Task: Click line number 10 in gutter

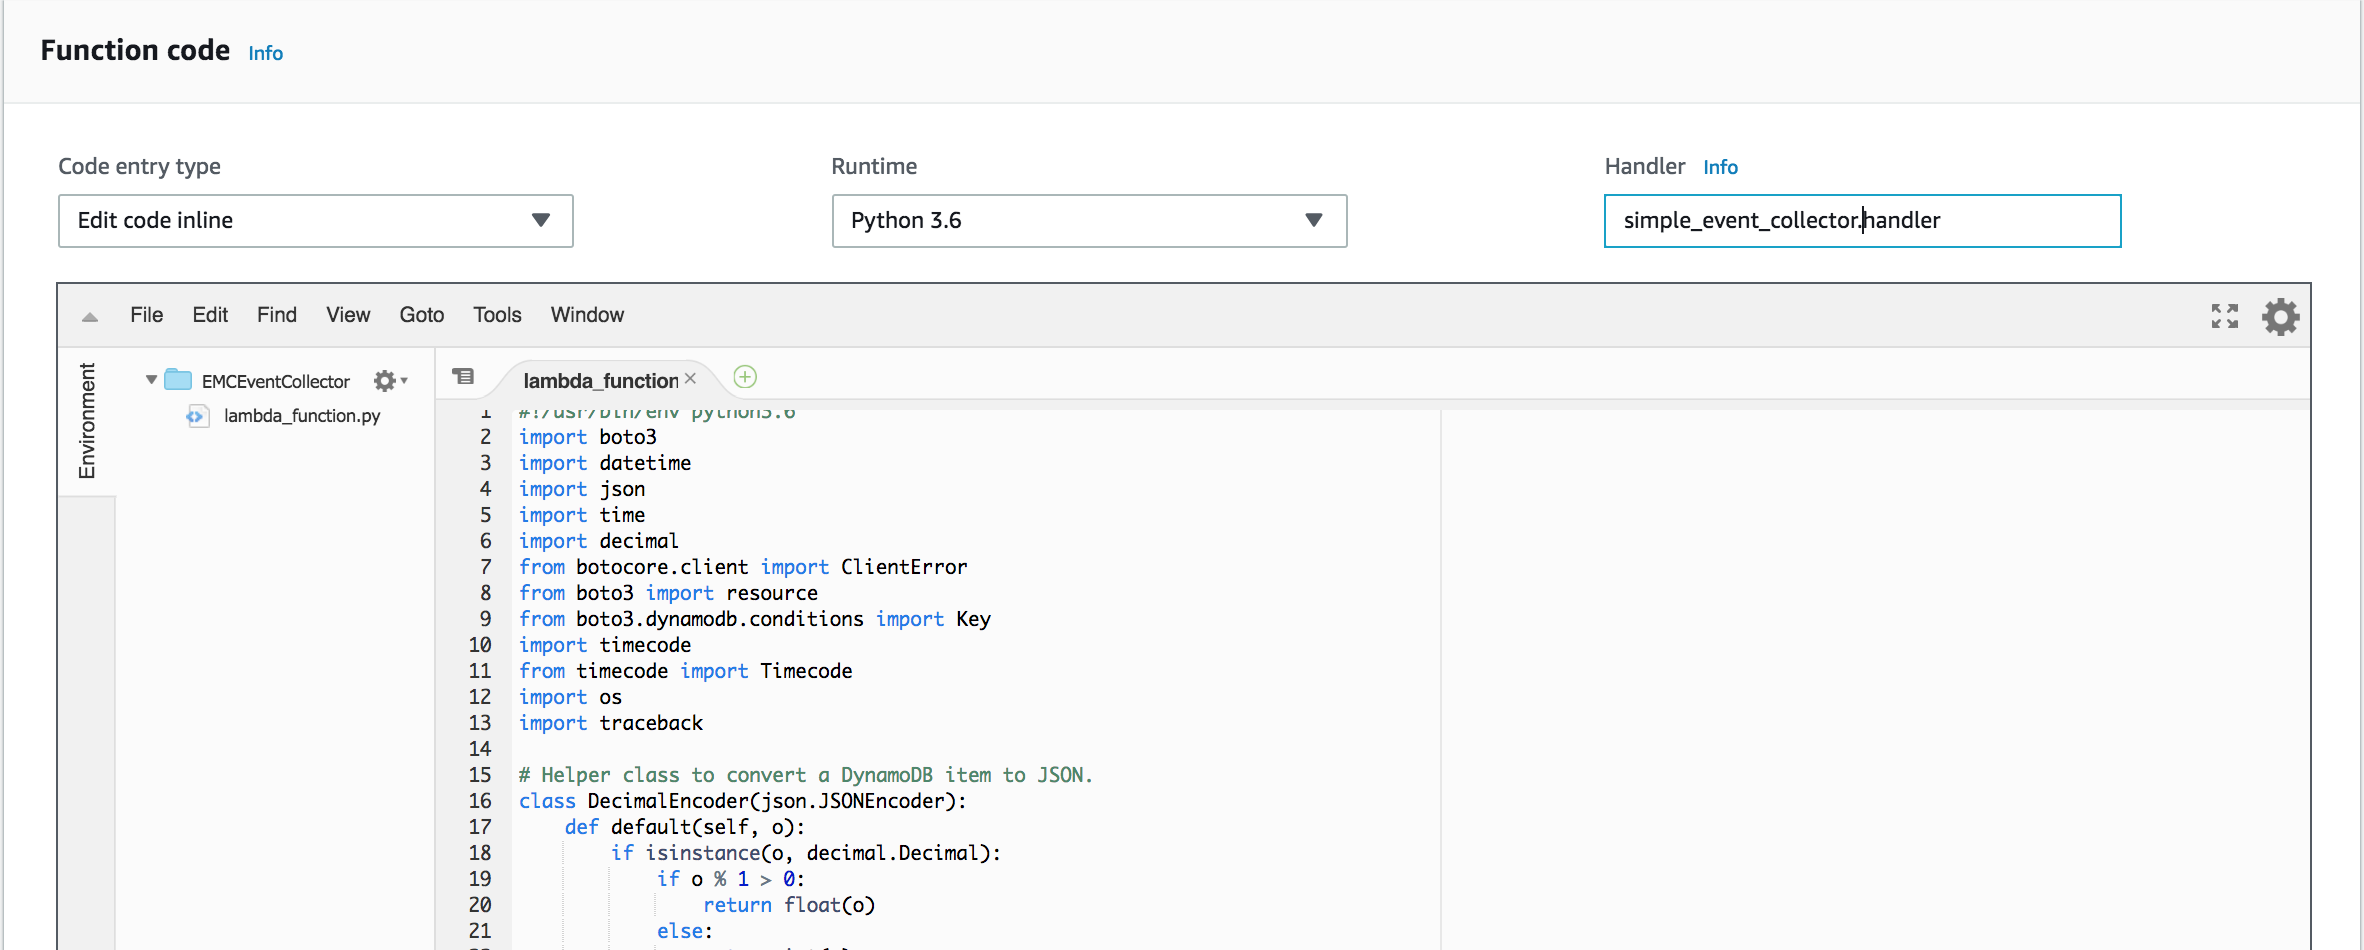Action: coord(480,645)
